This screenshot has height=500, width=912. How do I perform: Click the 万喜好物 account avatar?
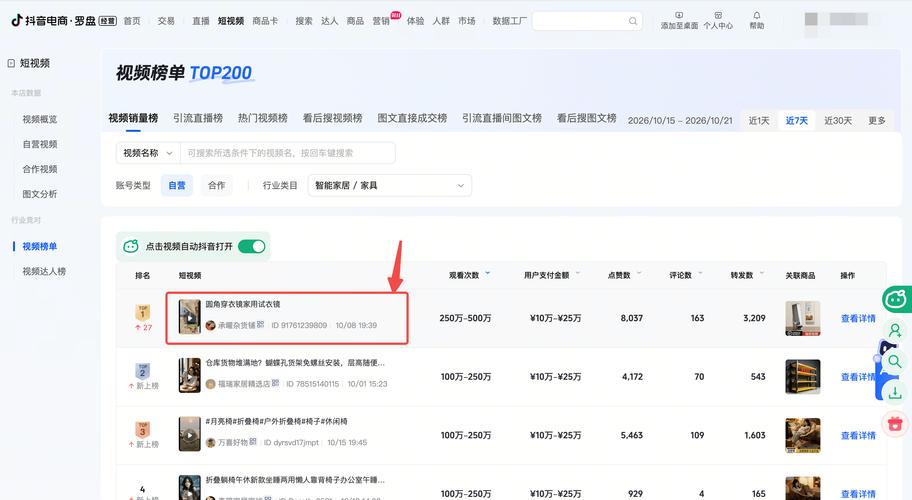coord(211,442)
